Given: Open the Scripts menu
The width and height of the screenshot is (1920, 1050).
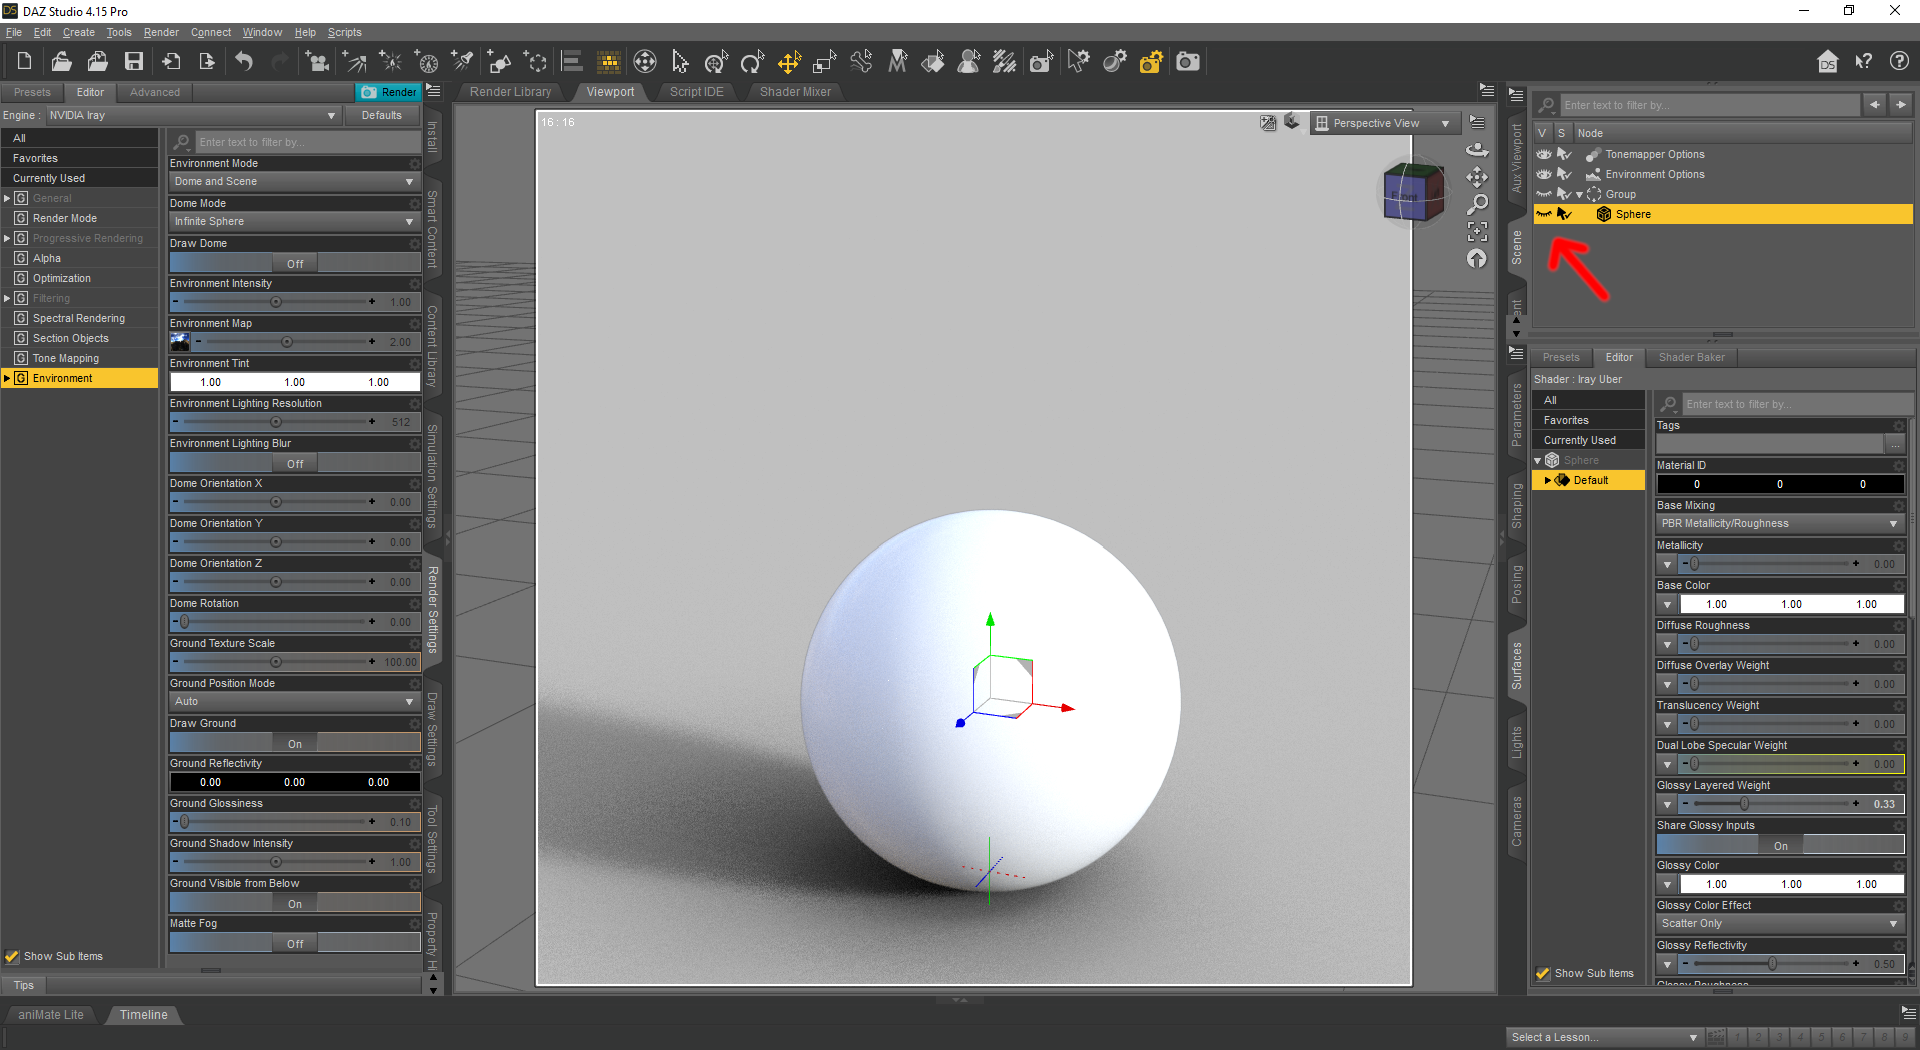Looking at the screenshot, I should pyautogui.click(x=344, y=32).
